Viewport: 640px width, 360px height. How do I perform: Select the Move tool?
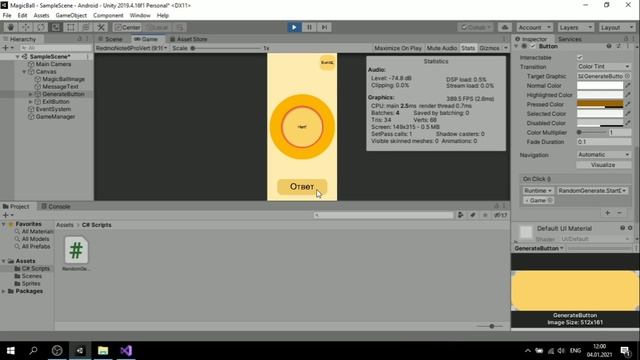(x=26, y=27)
